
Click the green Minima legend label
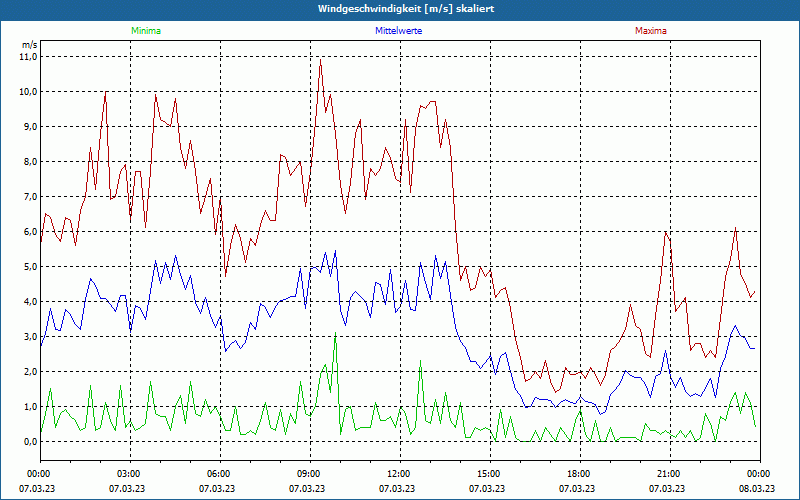click(x=145, y=31)
